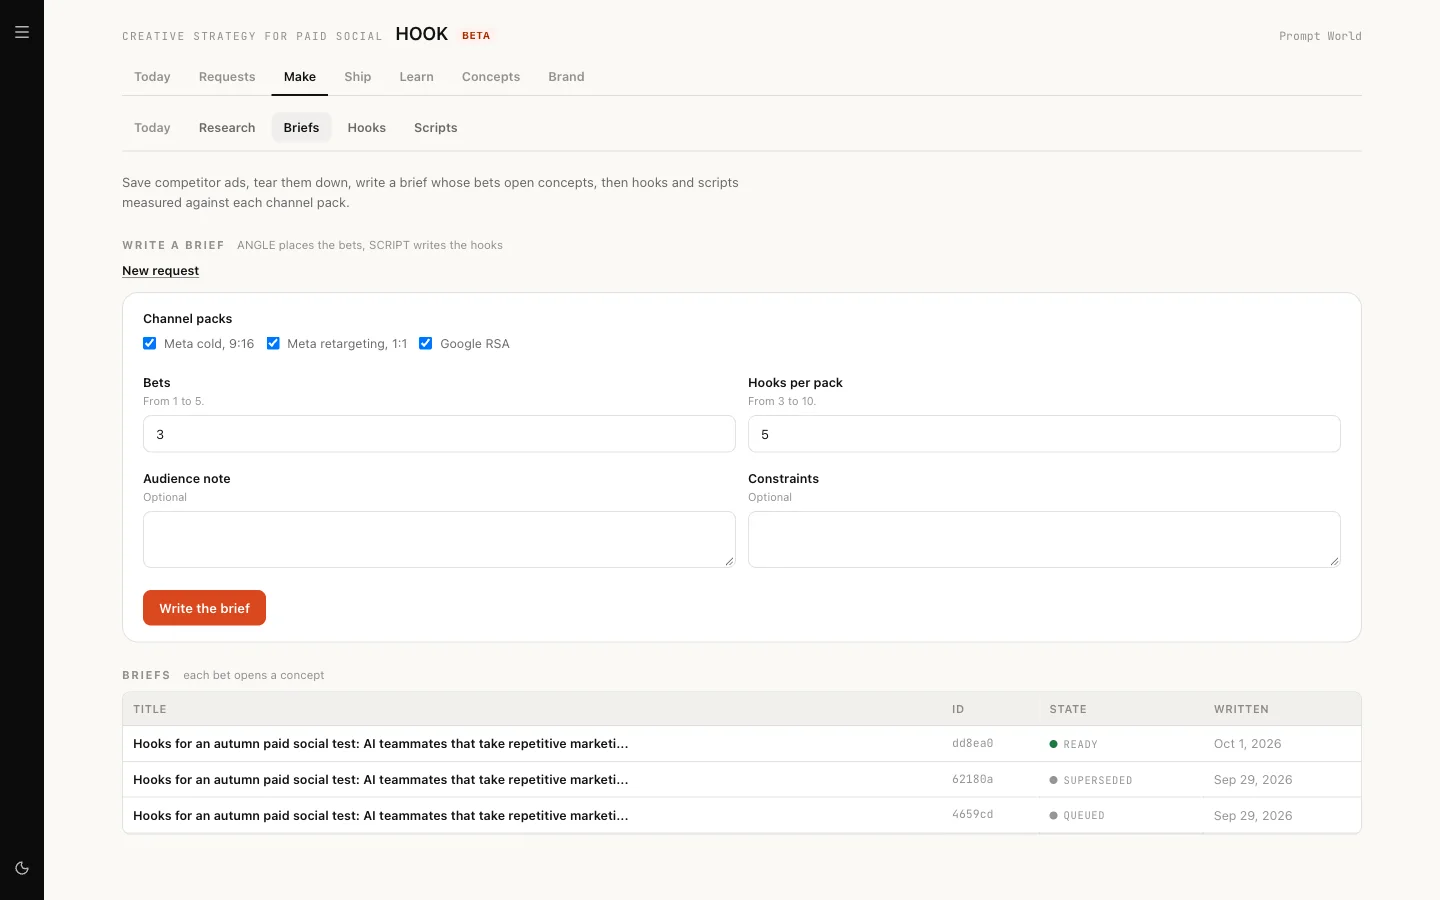1440x900 pixels.
Task: Open the brief with ID dd8ea0
Action: tap(742, 744)
